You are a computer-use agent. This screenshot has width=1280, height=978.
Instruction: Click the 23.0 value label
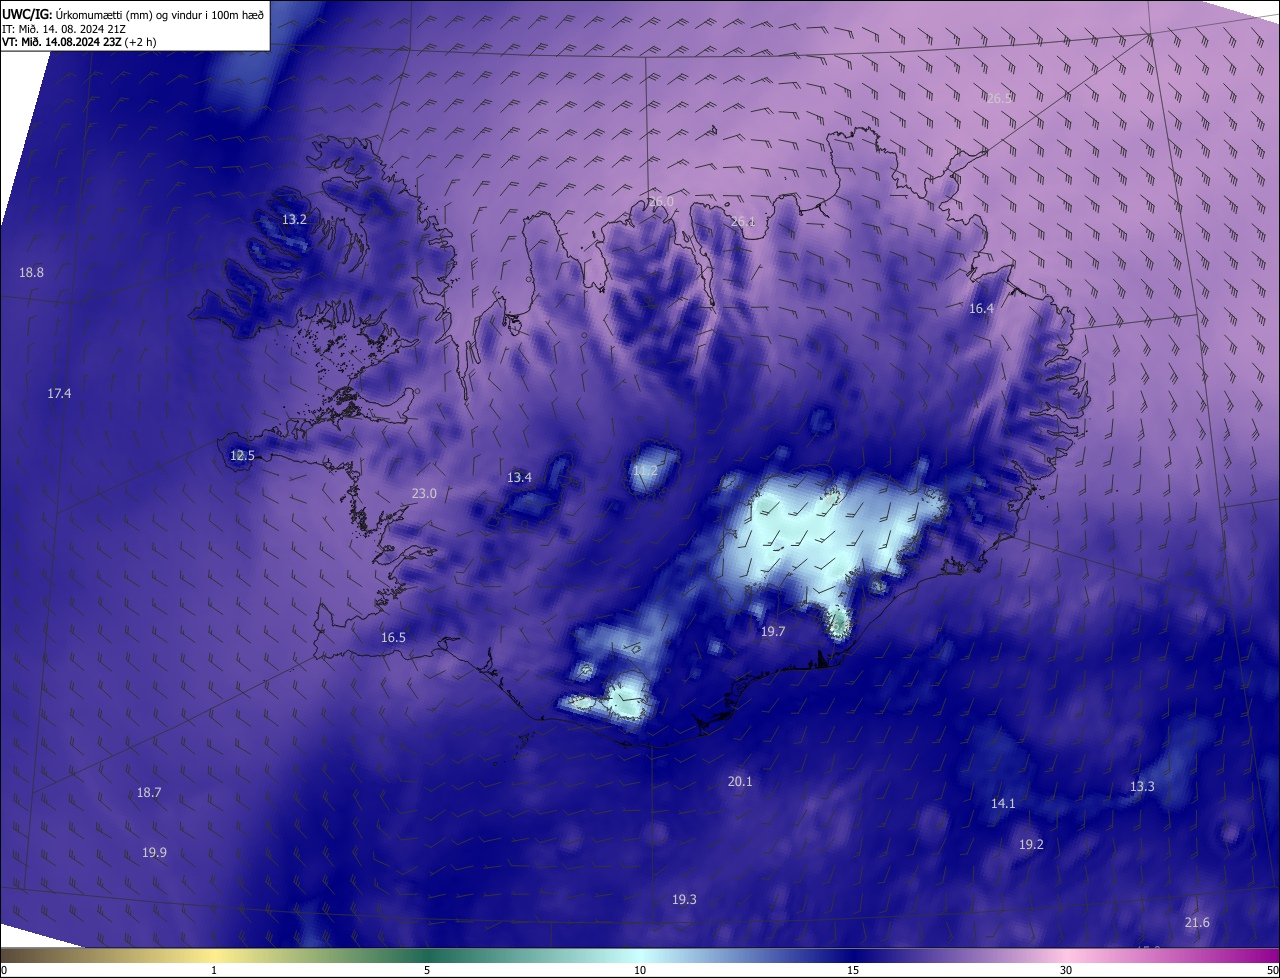point(424,493)
